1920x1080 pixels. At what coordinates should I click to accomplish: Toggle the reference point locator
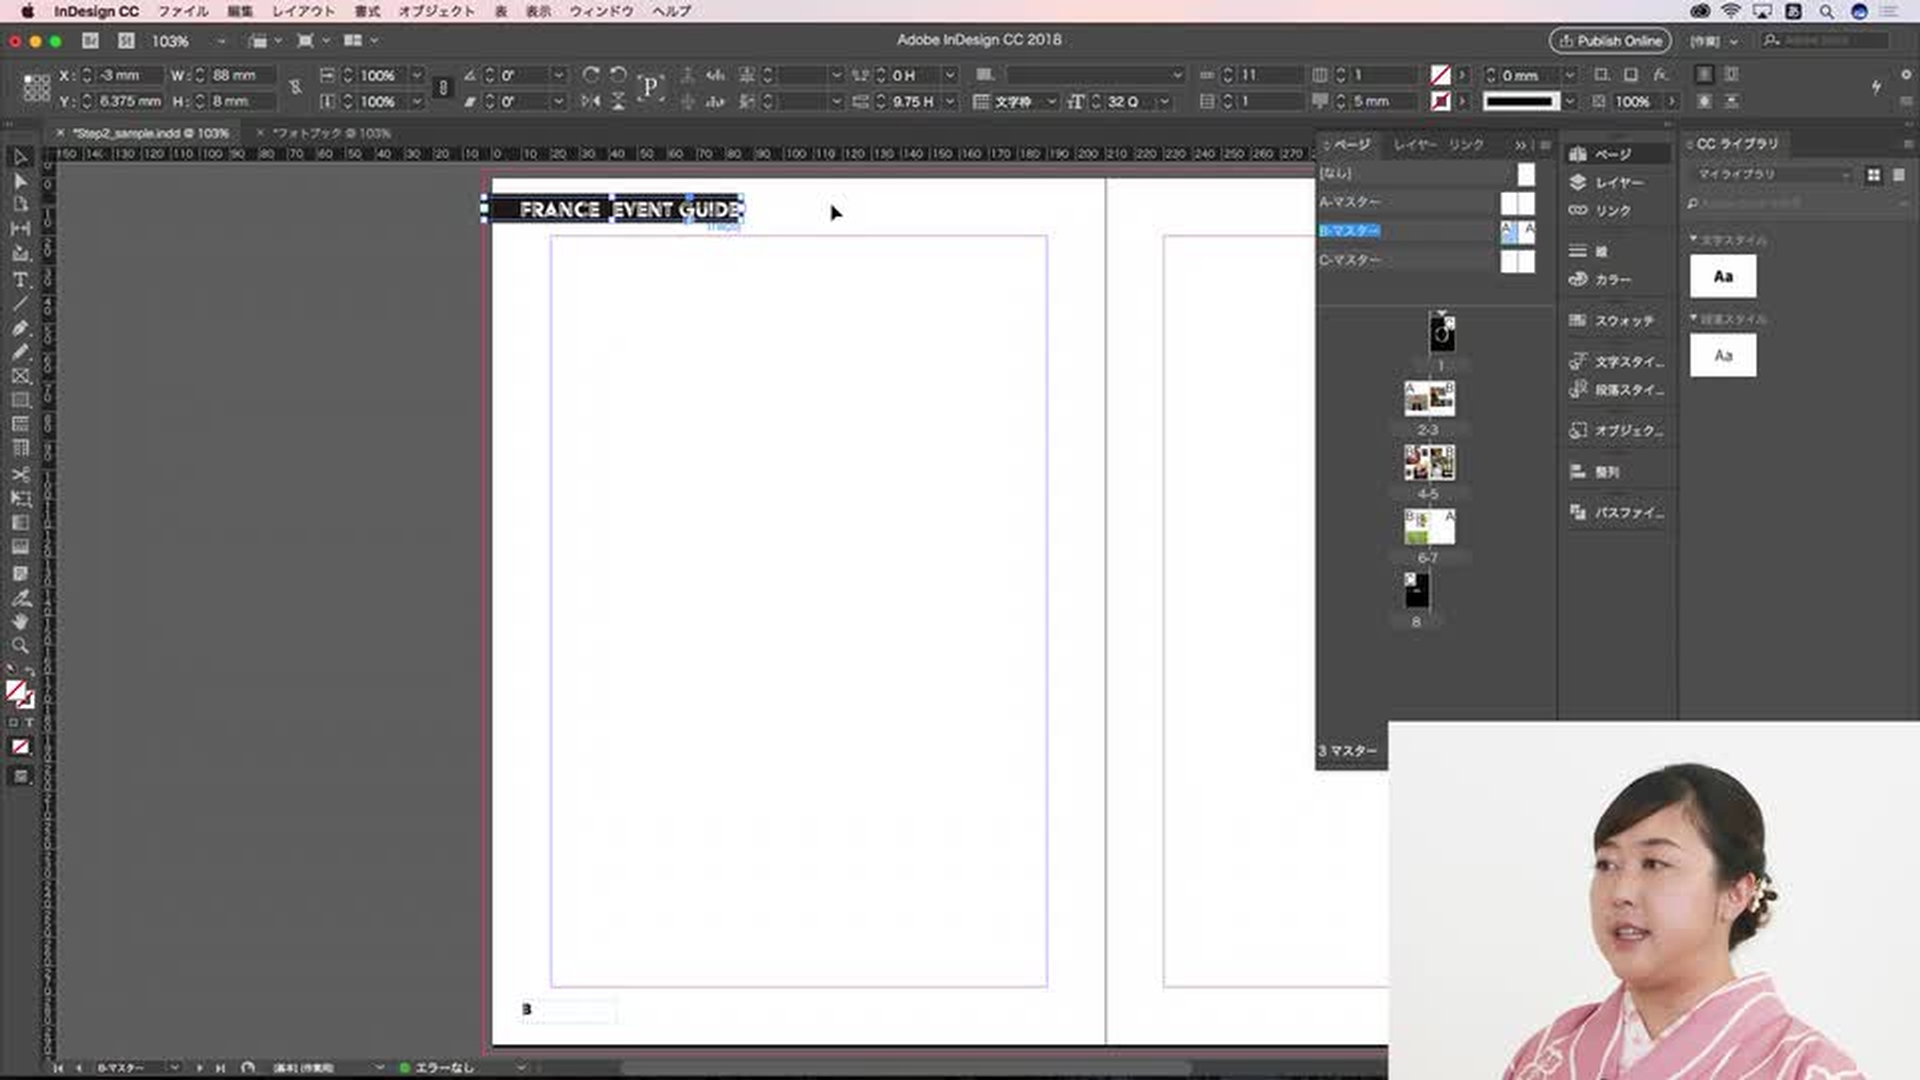tap(36, 88)
